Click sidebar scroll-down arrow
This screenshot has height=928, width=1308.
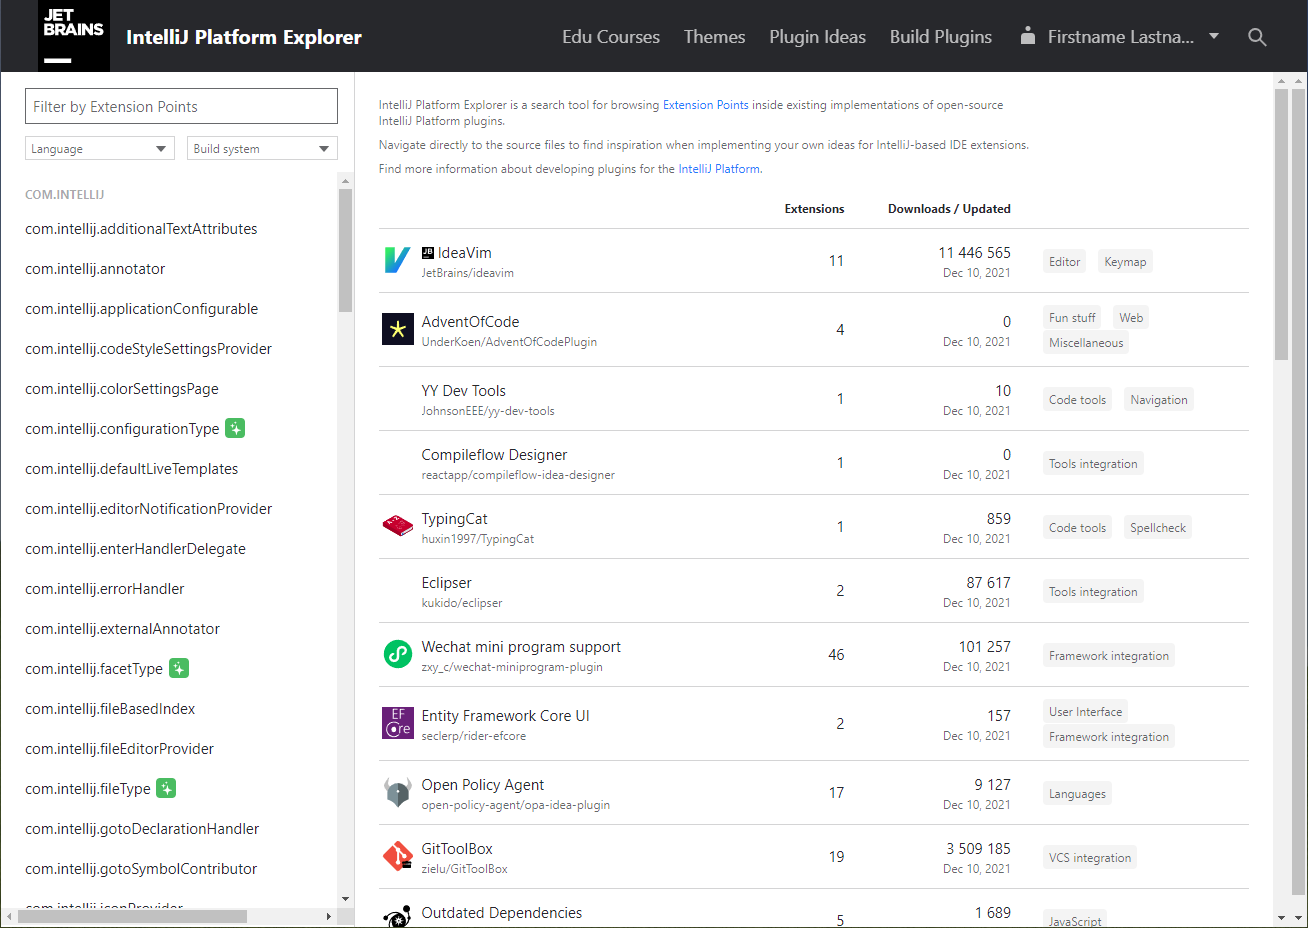tap(345, 899)
